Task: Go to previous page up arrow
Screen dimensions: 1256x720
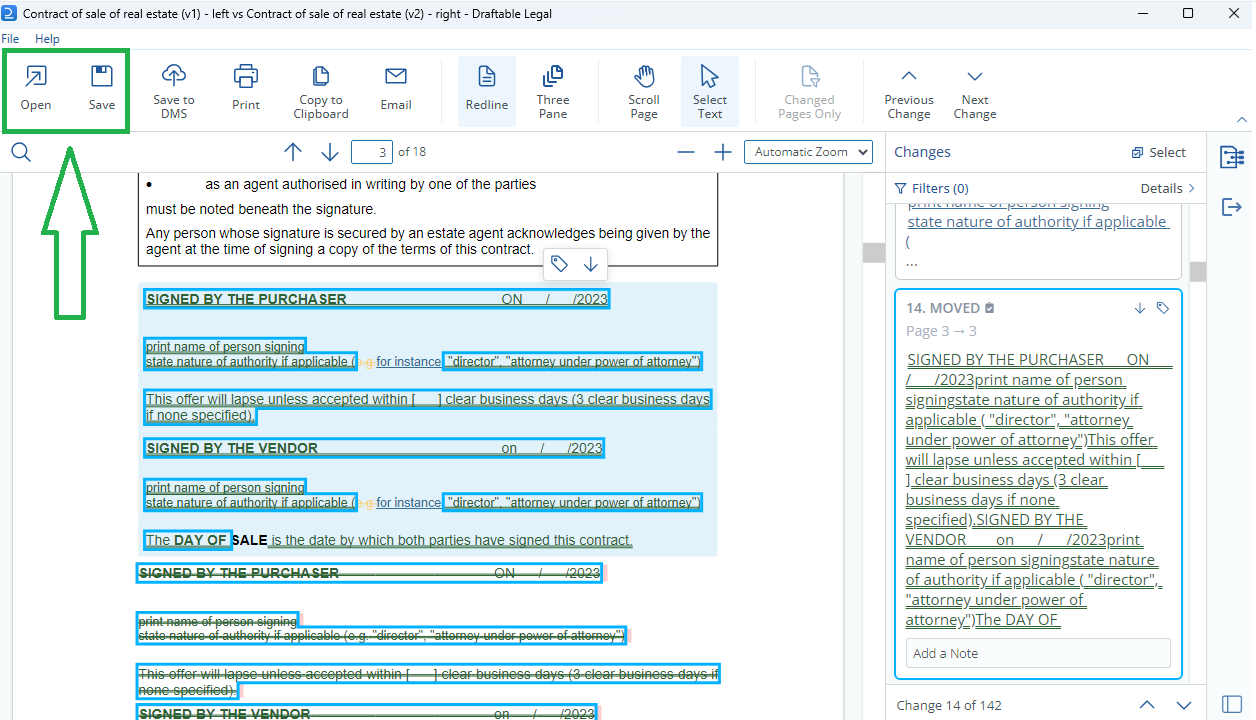Action: pos(293,152)
